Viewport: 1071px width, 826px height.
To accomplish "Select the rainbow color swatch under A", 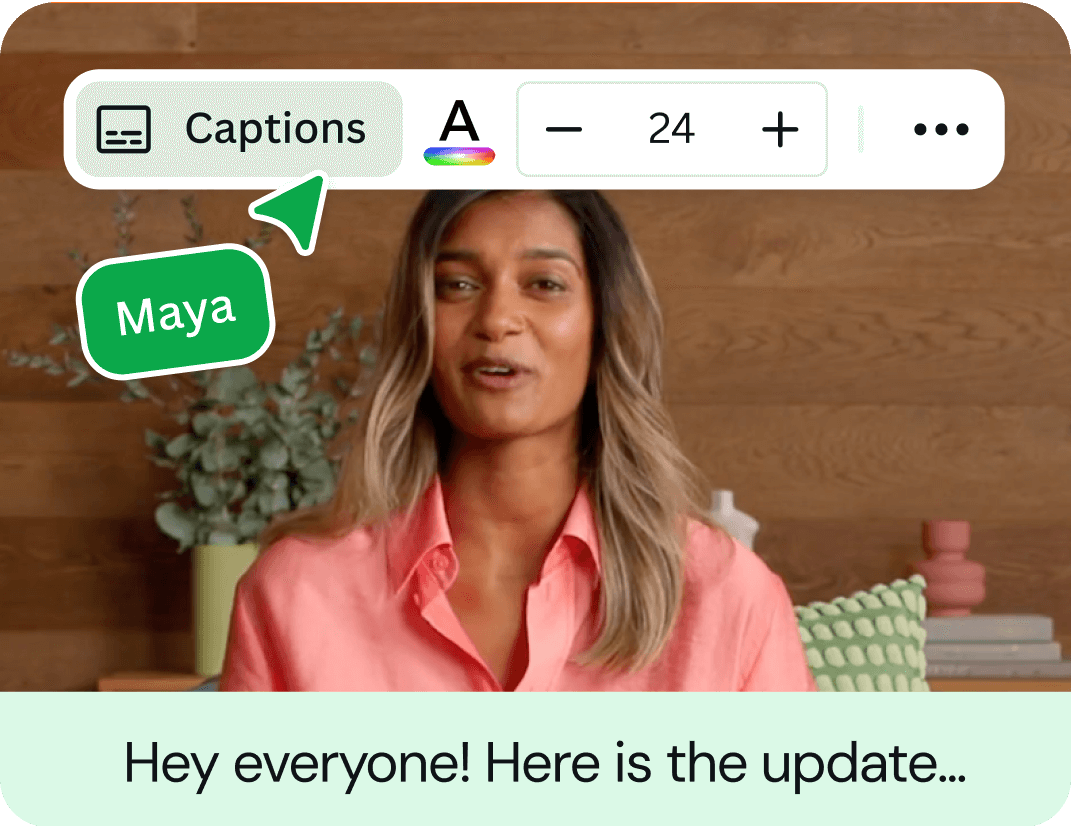I will point(459,156).
